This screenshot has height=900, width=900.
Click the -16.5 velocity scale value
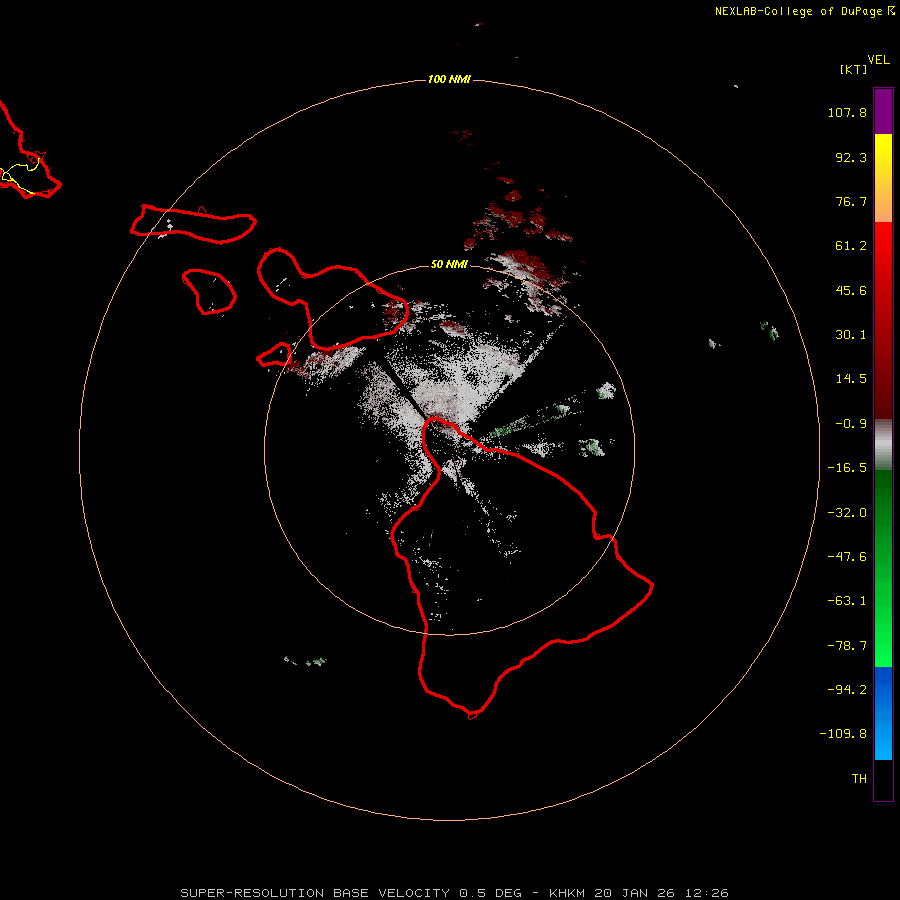(x=847, y=468)
